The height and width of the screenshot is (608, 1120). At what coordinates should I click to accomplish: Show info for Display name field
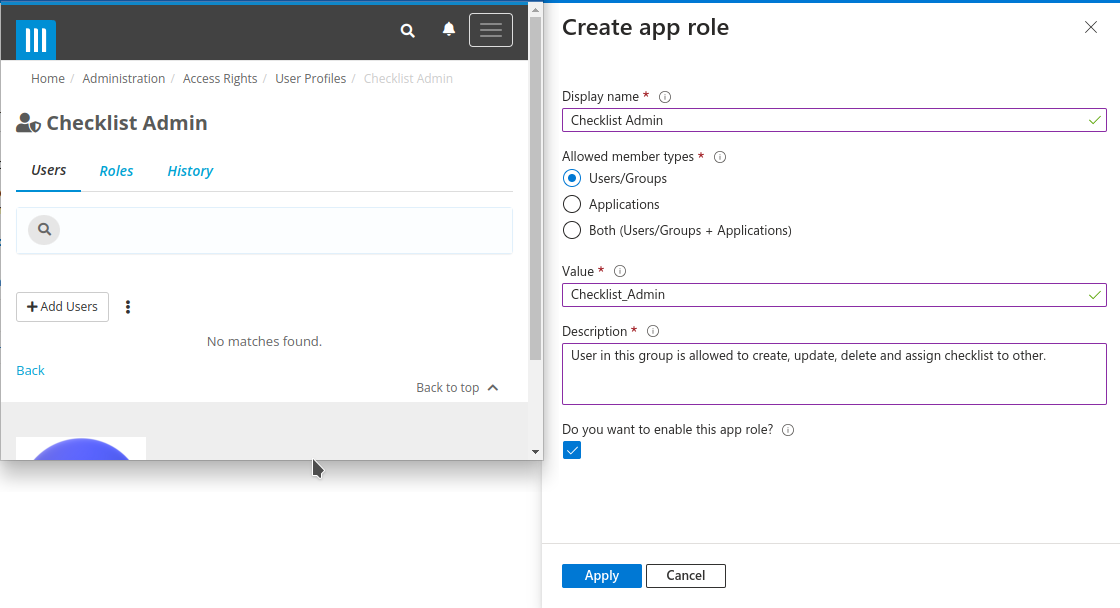click(x=665, y=97)
